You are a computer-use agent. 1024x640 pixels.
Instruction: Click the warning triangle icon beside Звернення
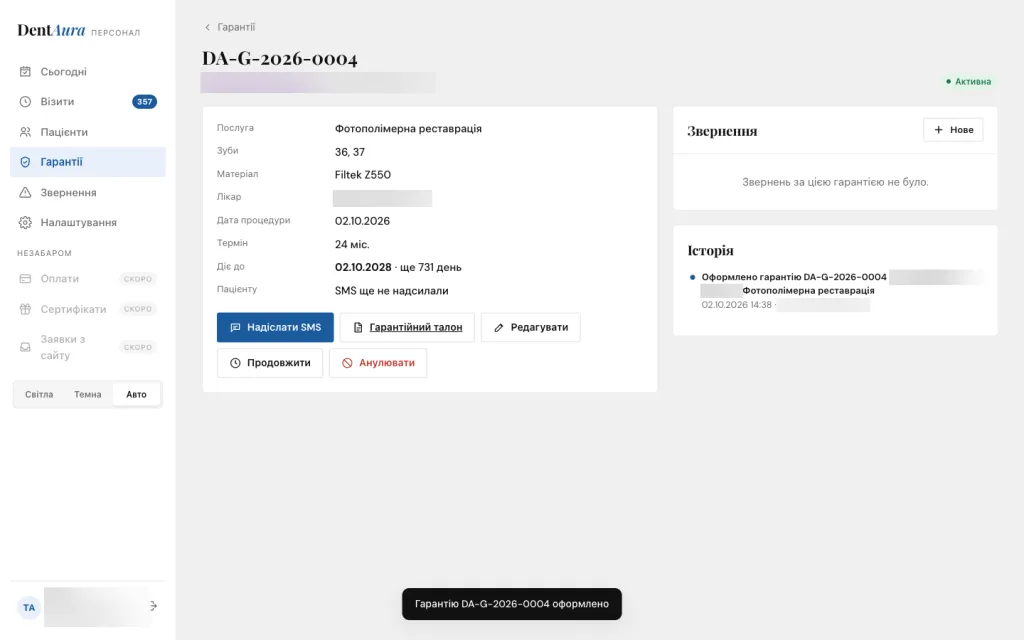(25, 192)
